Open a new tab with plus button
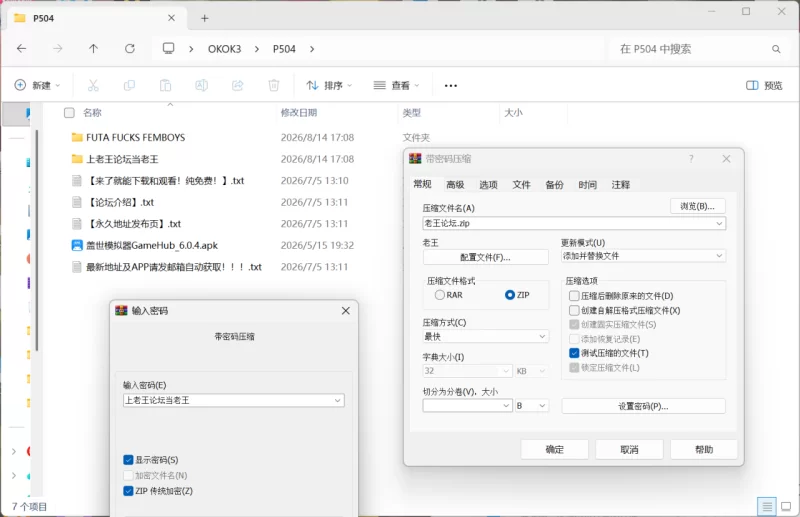The height and width of the screenshot is (517, 800). tap(205, 18)
